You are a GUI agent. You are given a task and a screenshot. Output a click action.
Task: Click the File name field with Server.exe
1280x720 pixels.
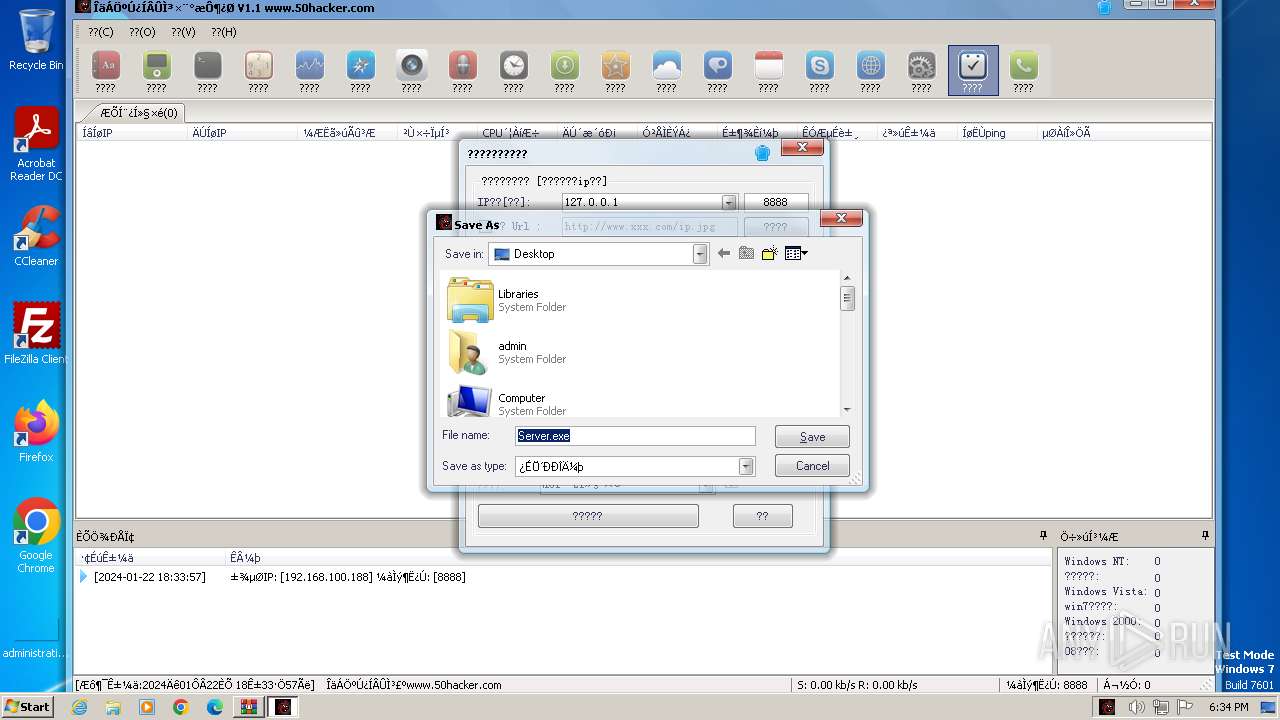point(635,436)
